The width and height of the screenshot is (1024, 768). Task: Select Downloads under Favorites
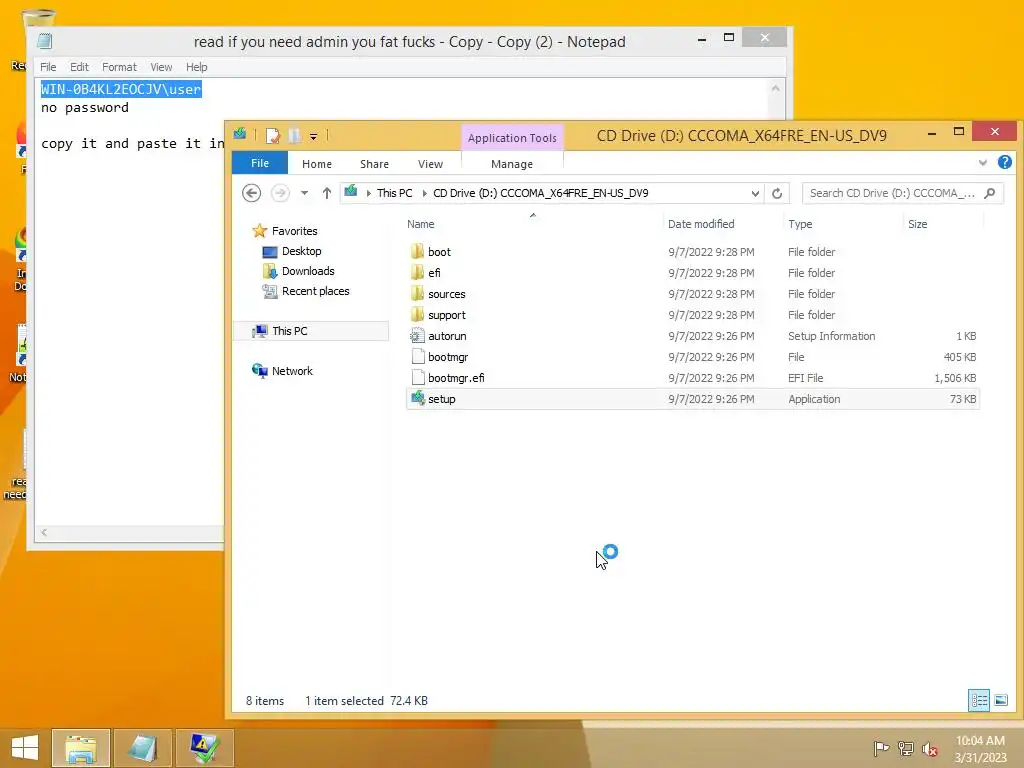click(x=308, y=271)
